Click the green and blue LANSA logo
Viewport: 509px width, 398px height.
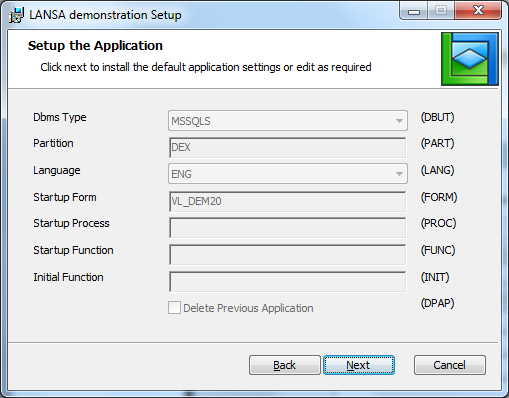pos(470,59)
